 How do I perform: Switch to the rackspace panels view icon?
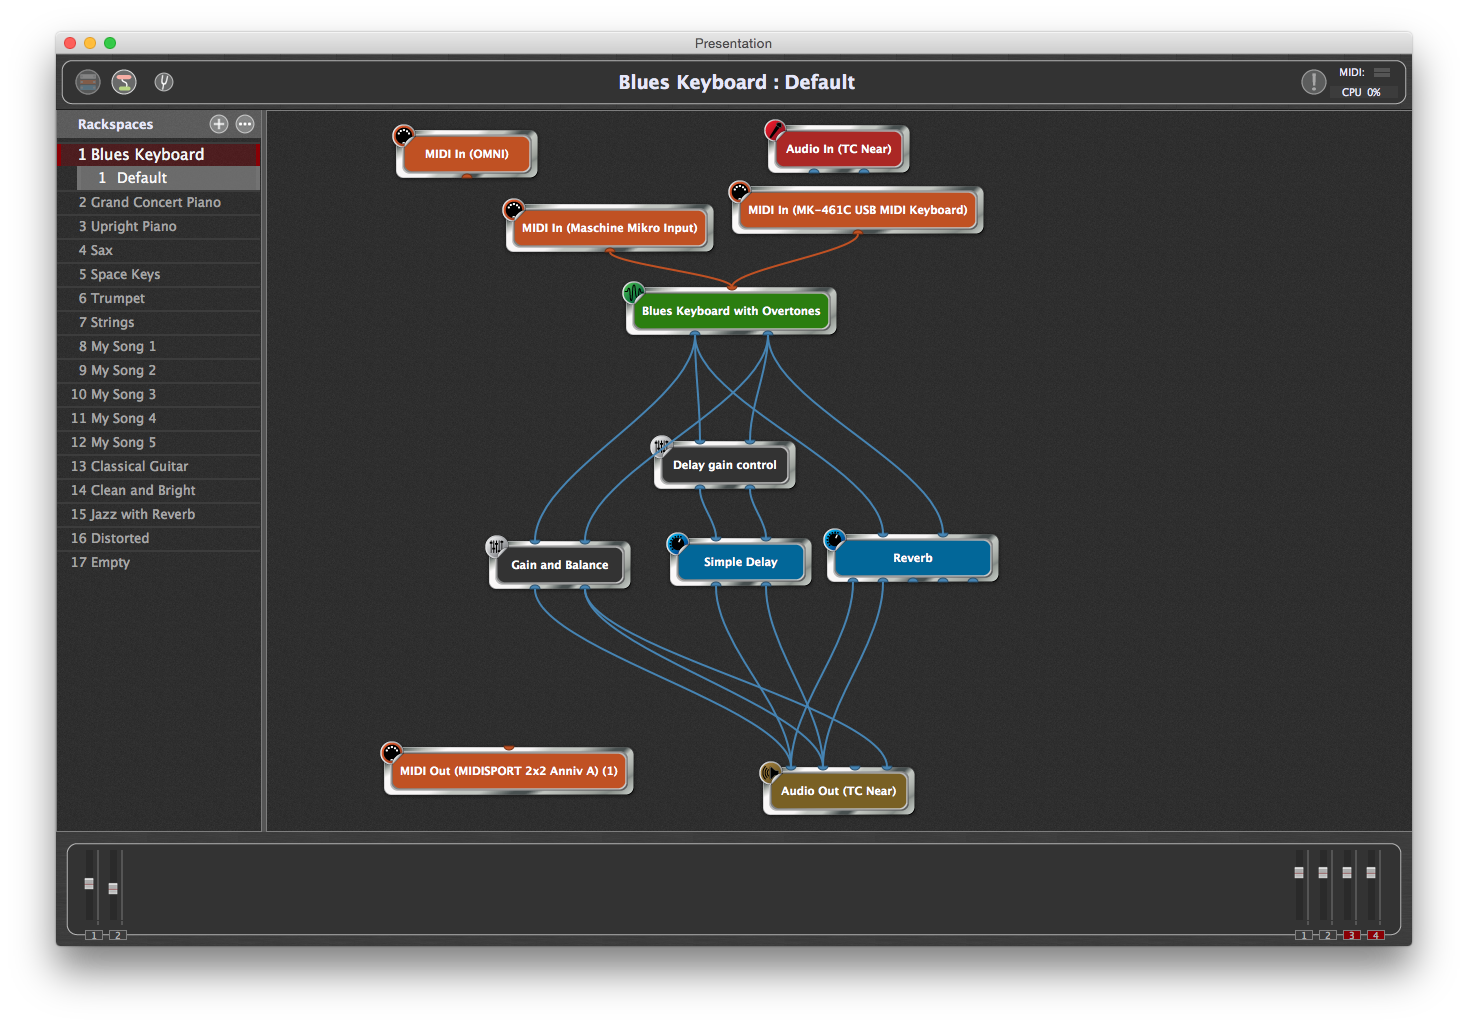[x=88, y=82]
